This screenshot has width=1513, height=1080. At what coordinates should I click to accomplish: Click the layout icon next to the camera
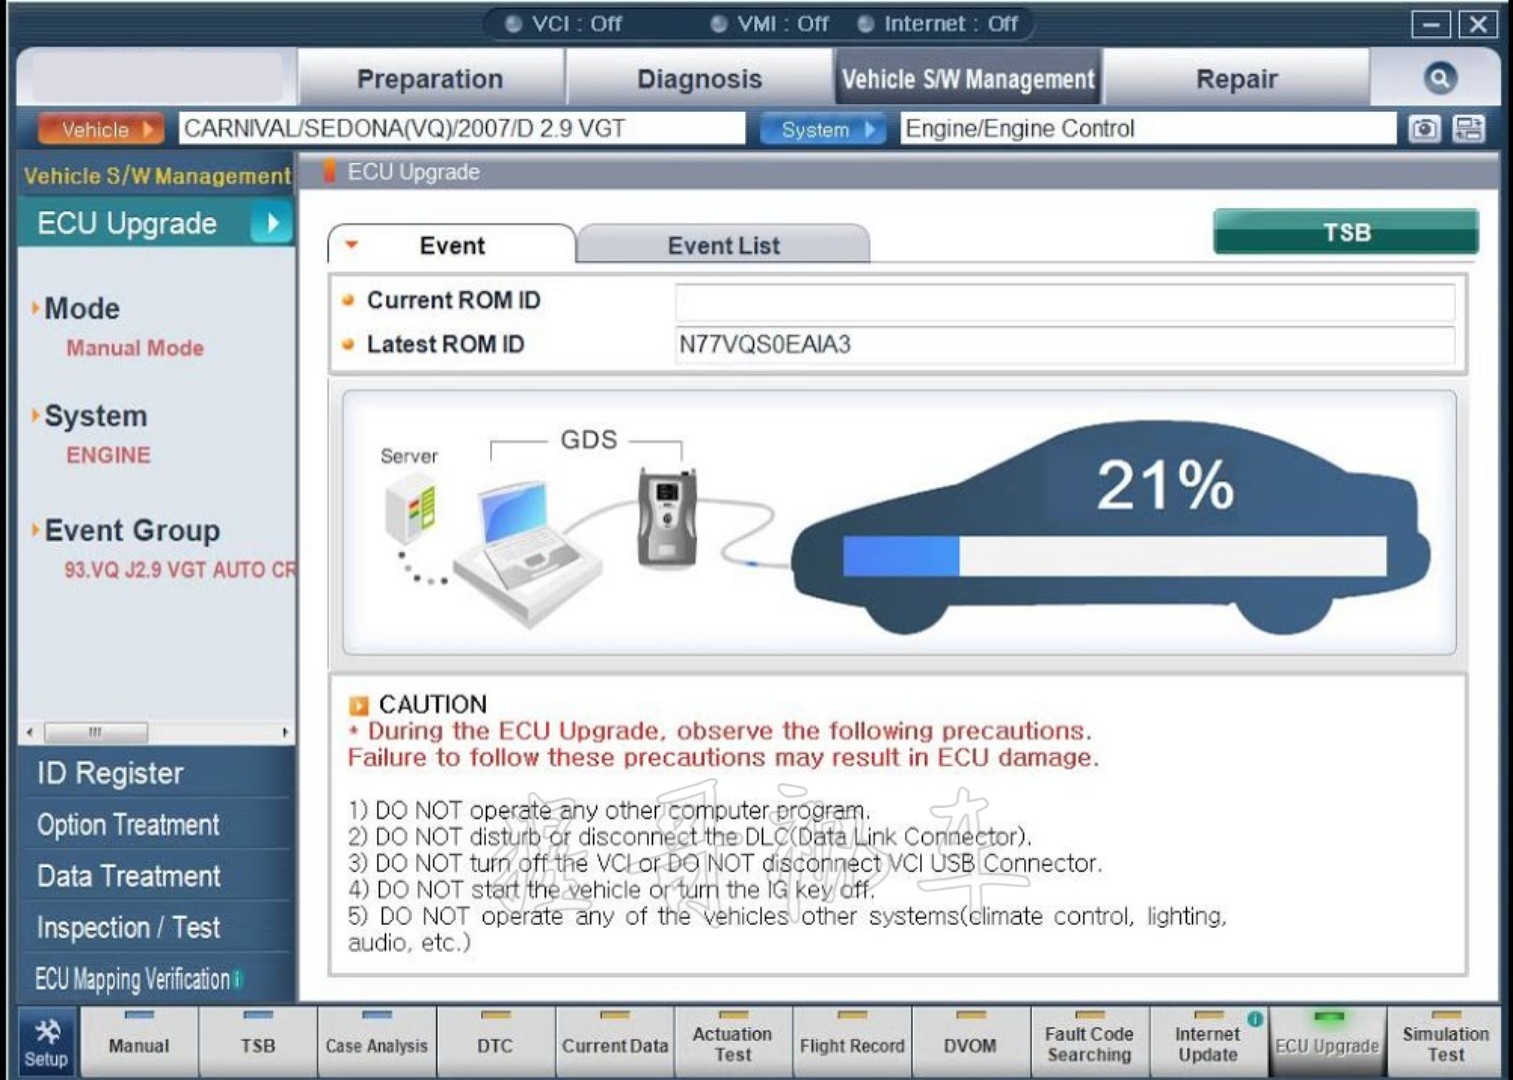1469,129
